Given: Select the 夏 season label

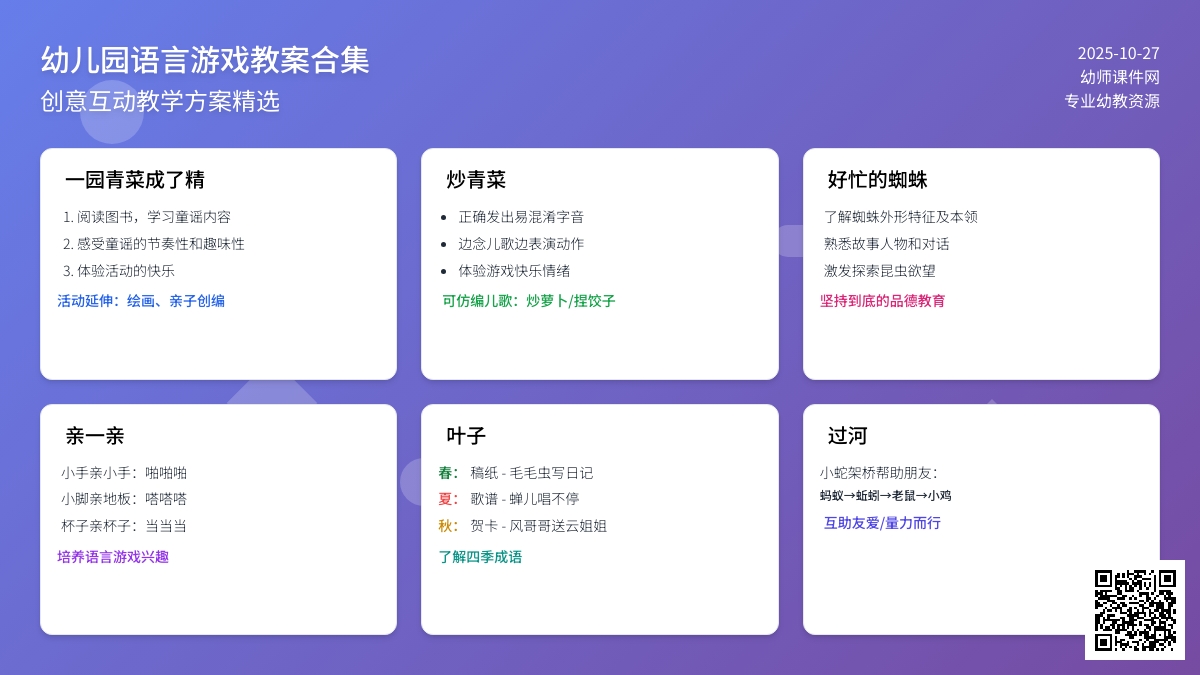Looking at the screenshot, I should 447,498.
